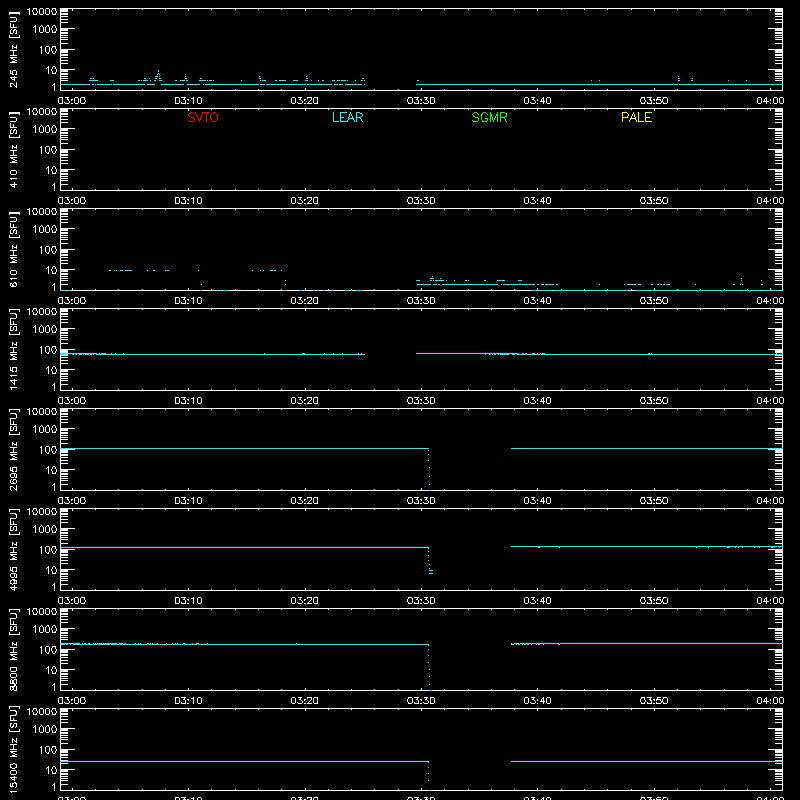Click the 03:30 tick under 1415 MHz panel

(x=421, y=401)
